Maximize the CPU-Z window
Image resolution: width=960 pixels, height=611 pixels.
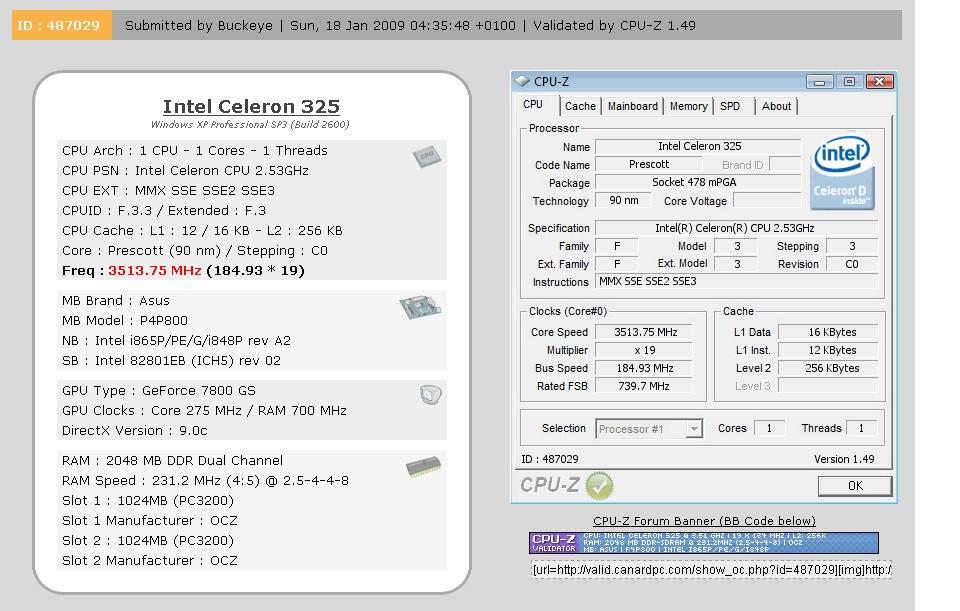pos(849,81)
